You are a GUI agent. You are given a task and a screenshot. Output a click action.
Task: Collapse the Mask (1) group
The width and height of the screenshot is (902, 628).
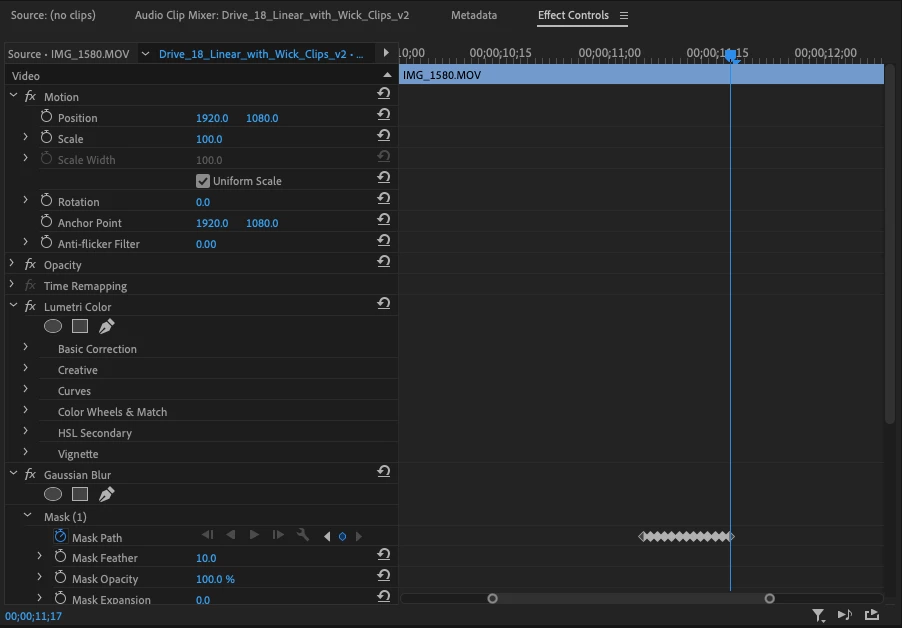[x=27, y=515]
